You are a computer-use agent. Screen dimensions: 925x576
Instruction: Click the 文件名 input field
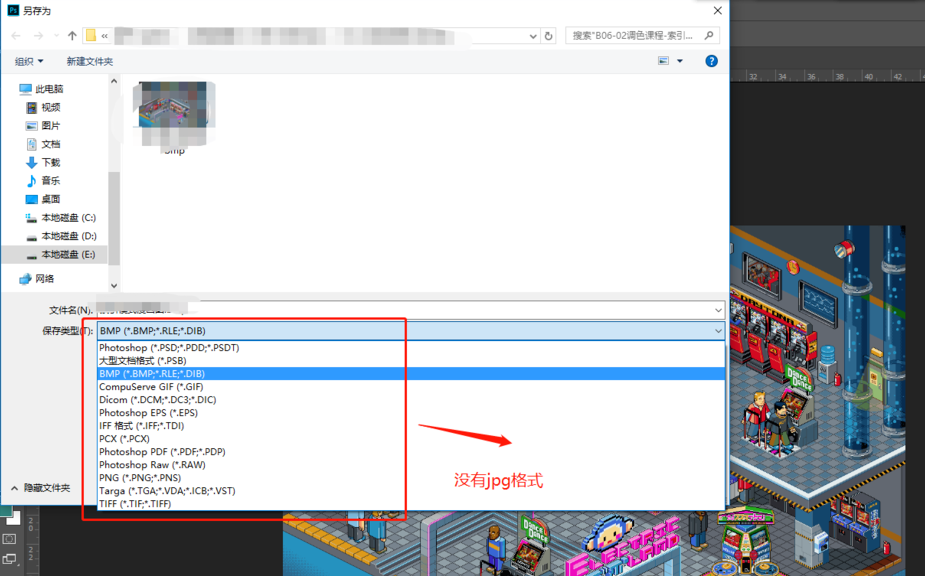(x=405, y=310)
